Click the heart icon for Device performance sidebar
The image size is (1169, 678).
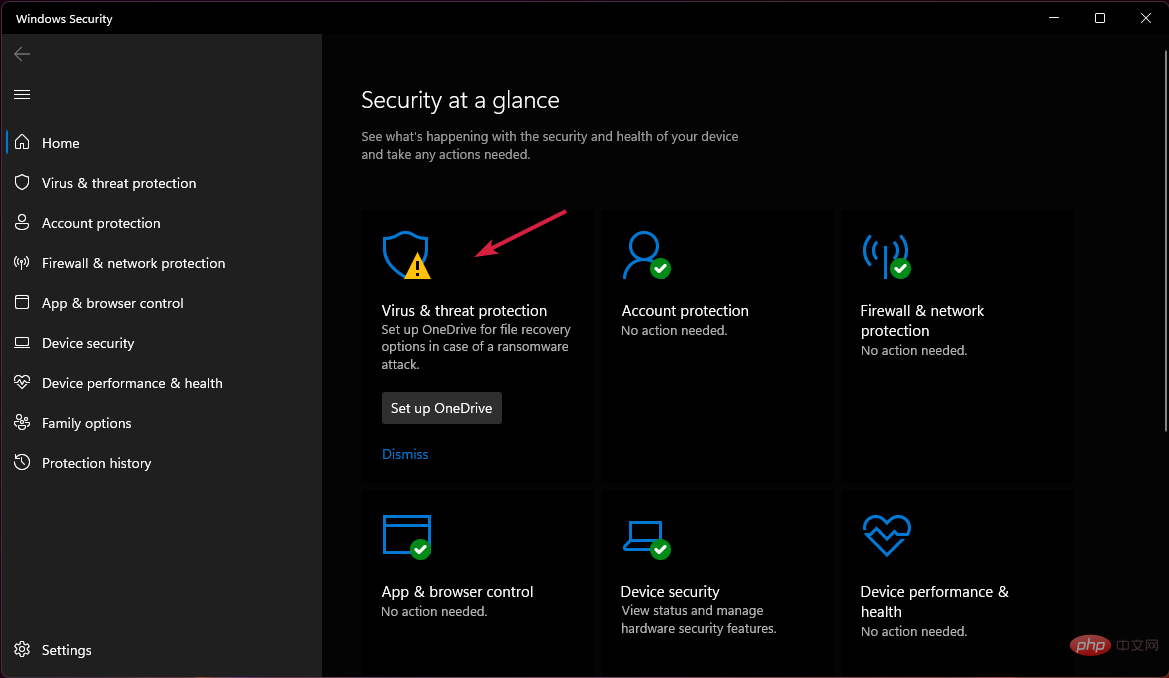[22, 382]
